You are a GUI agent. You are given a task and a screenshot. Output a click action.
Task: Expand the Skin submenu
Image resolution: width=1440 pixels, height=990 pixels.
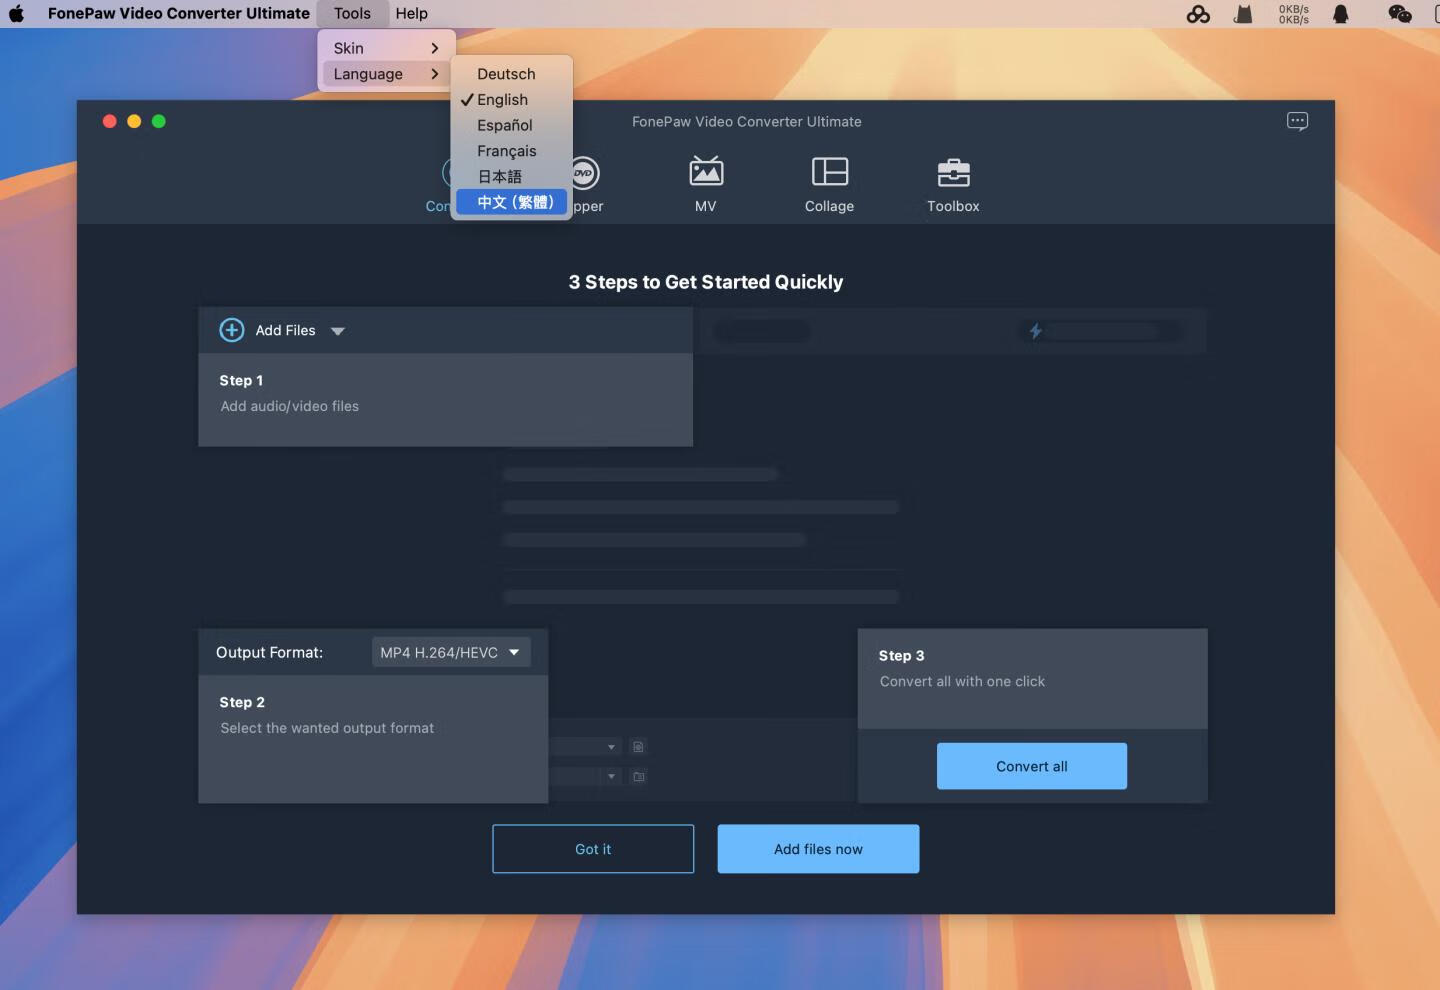pos(385,48)
